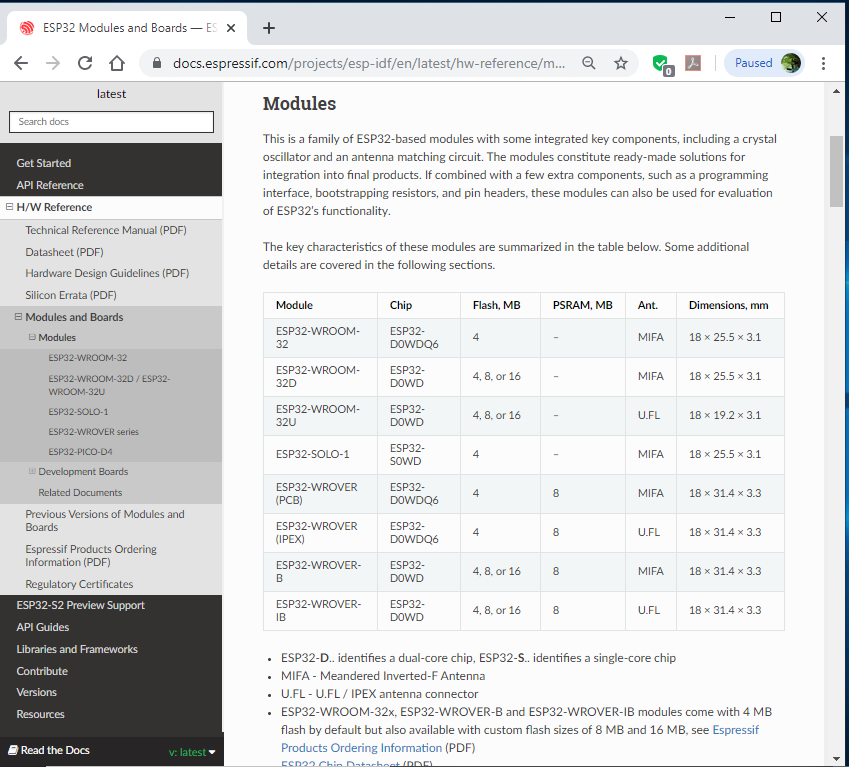
Task: Go back with the browser back arrow
Action: coord(21,63)
